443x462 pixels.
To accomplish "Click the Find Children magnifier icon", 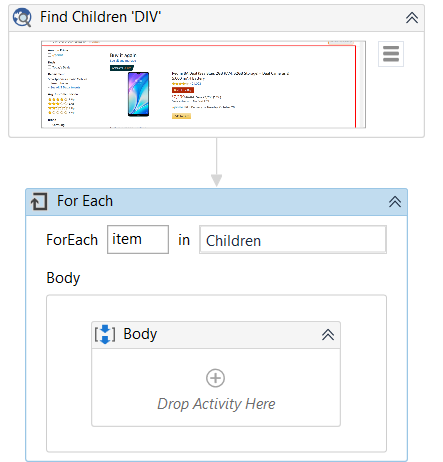I will pos(22,17).
